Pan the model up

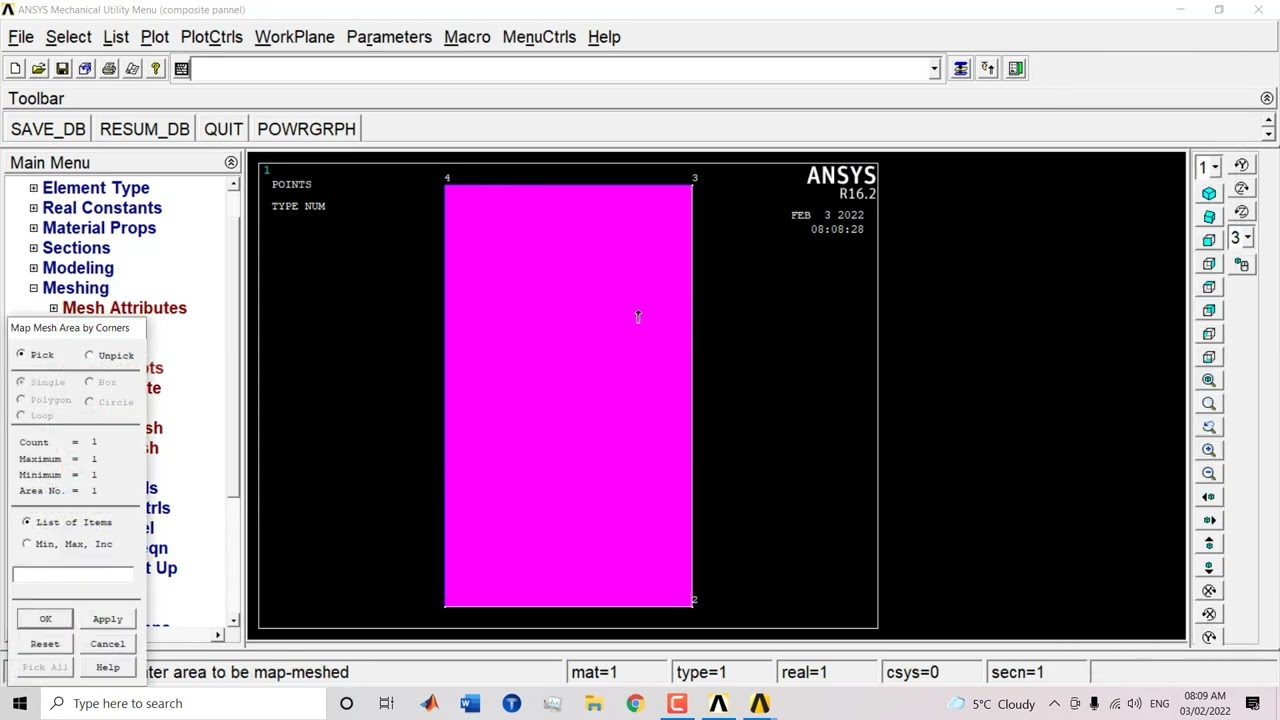point(1209,544)
